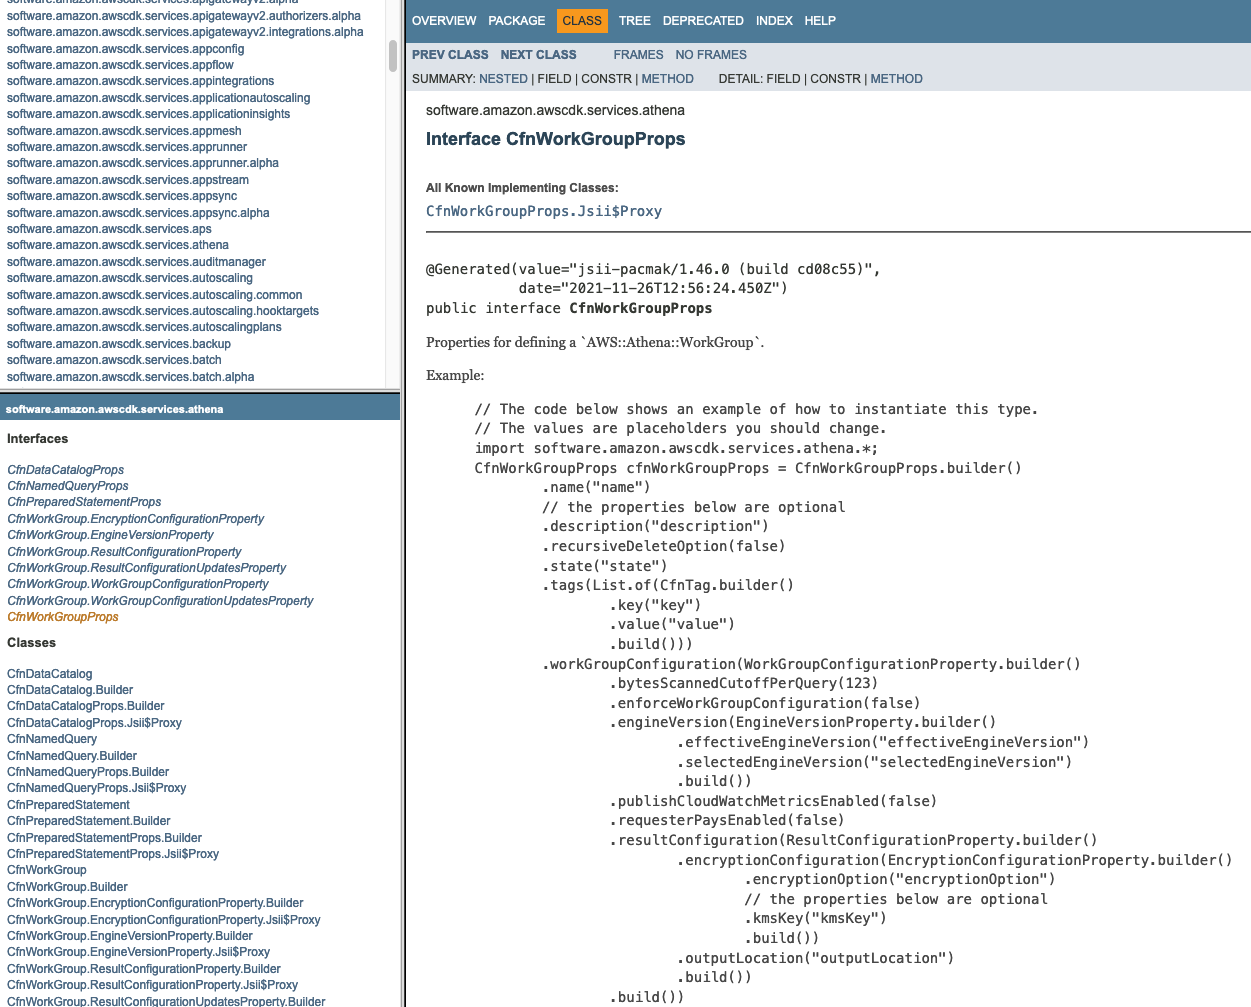Open package software.amazon.awscdk.services.autoscaling
The image size is (1251, 1007).
(130, 278)
